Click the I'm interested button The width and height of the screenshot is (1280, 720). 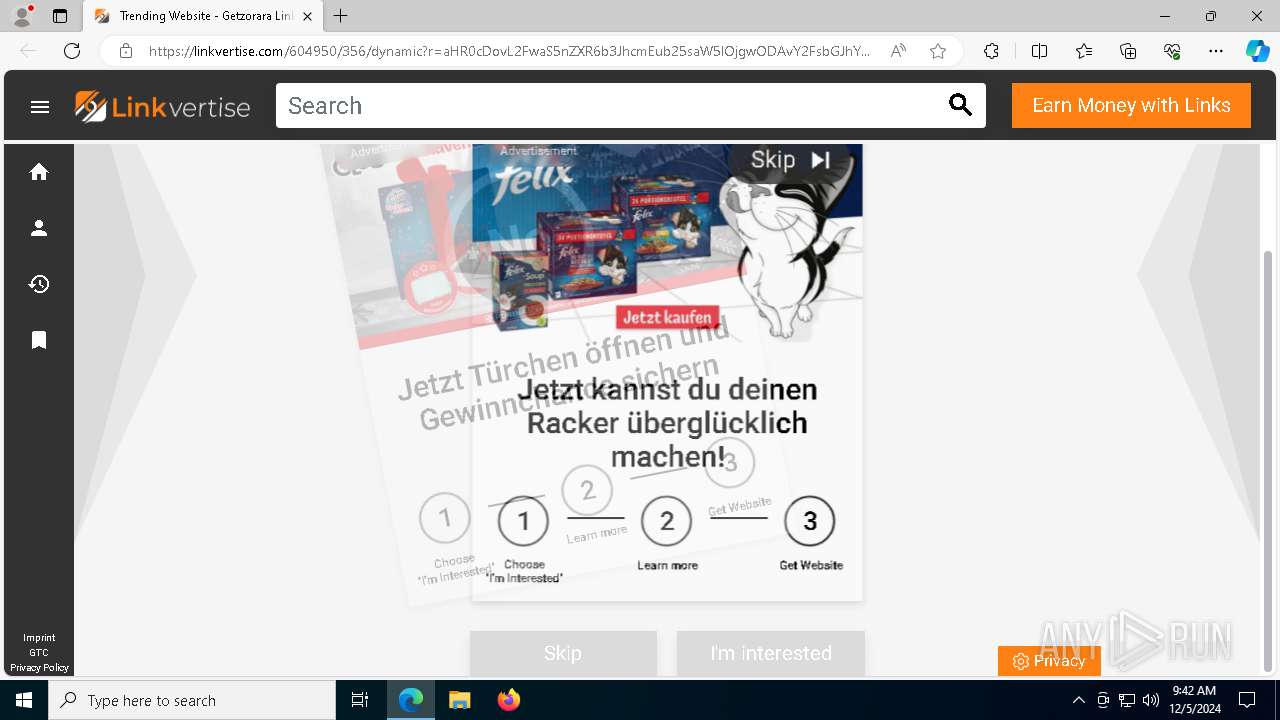(x=770, y=653)
